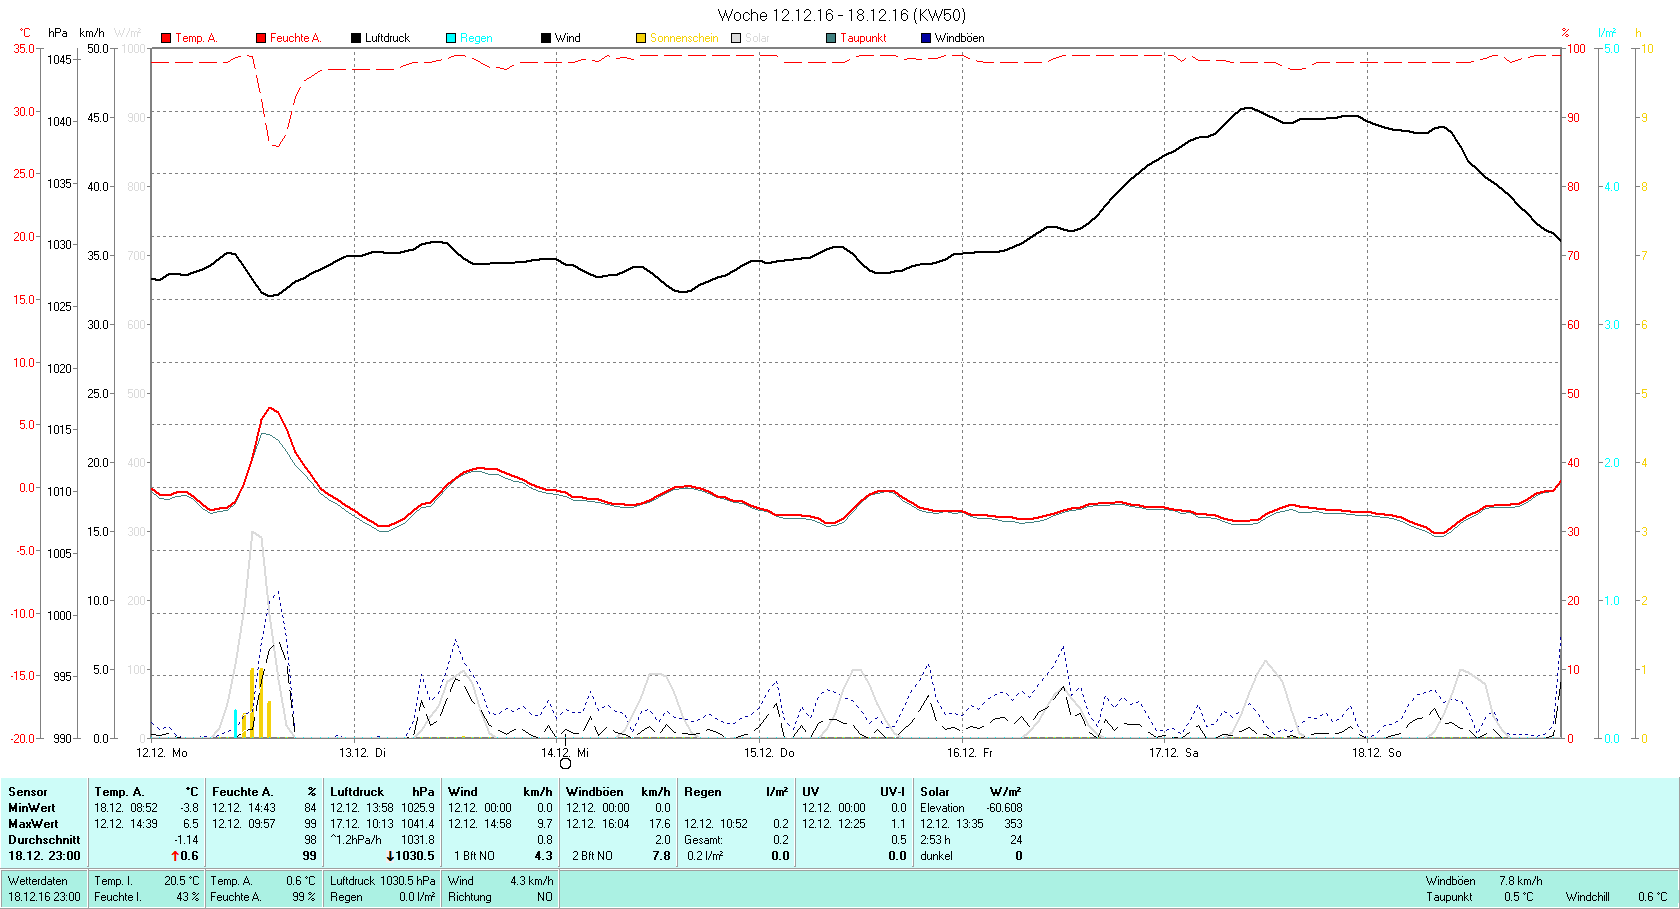Image resolution: width=1680 pixels, height=909 pixels.
Task: Click the red up arrow beside 0.6
Action: tap(174, 856)
